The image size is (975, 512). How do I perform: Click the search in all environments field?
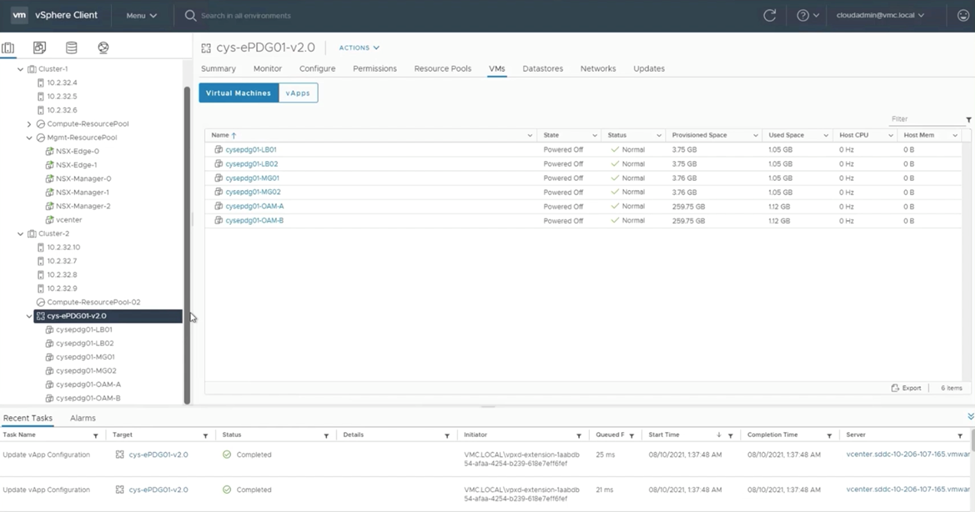pos(246,16)
